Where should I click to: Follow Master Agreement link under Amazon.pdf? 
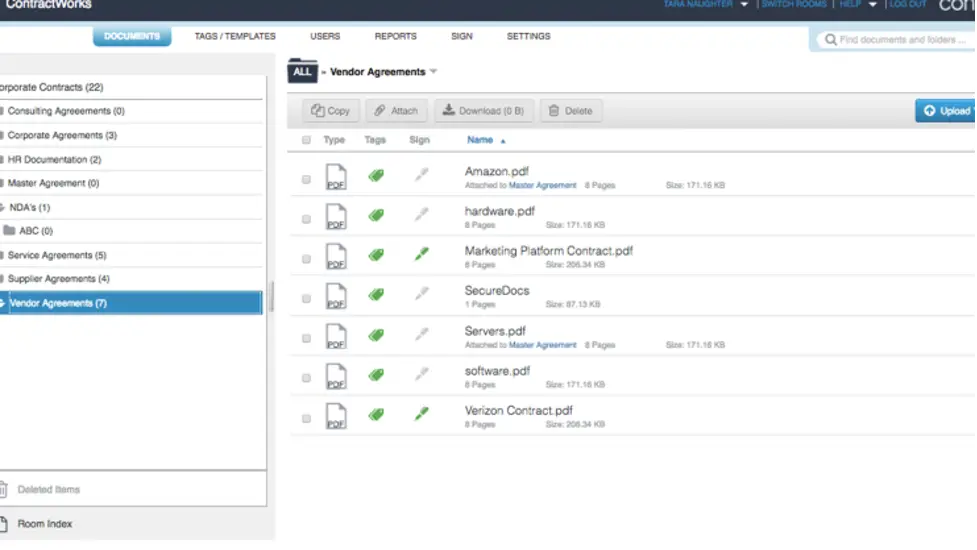click(542, 185)
